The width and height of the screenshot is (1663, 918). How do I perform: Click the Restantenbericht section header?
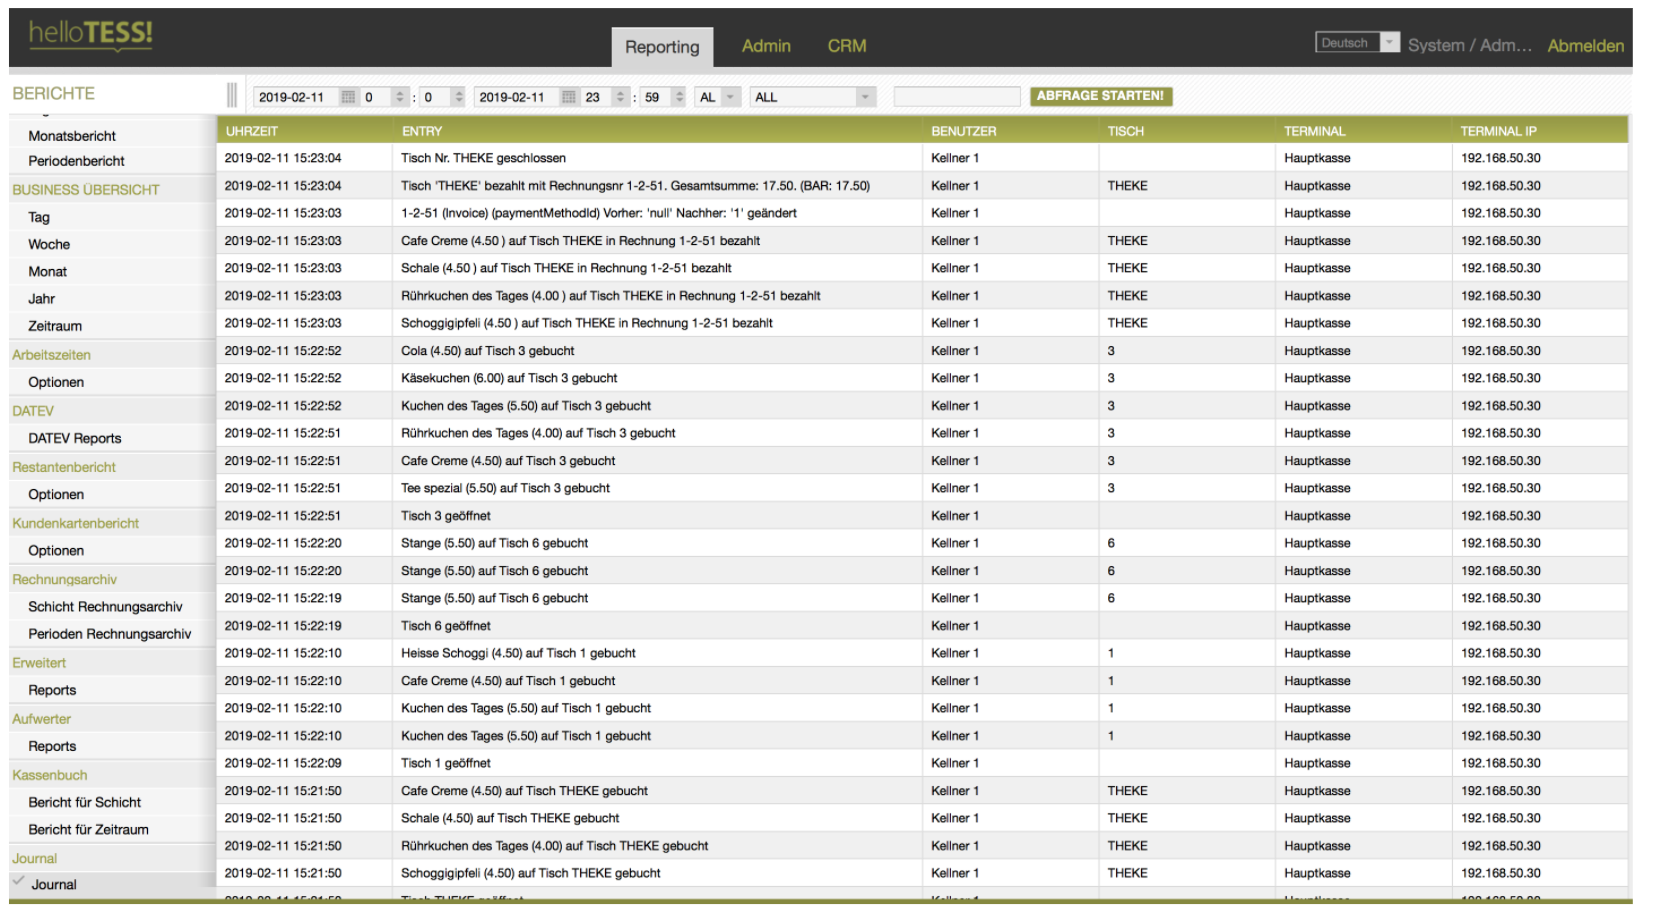[64, 467]
